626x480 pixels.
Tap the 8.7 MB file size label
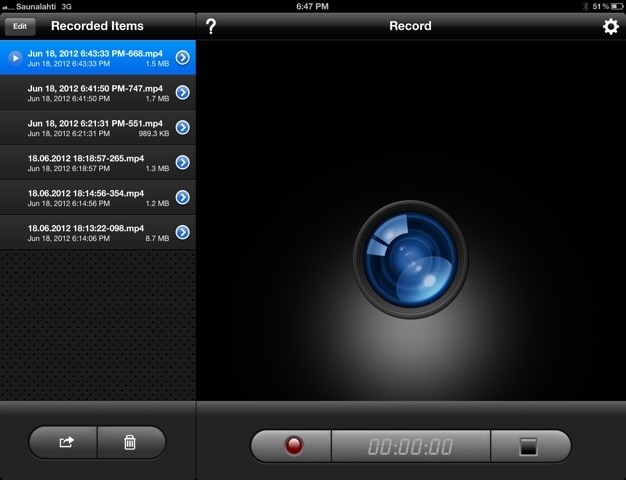point(157,238)
